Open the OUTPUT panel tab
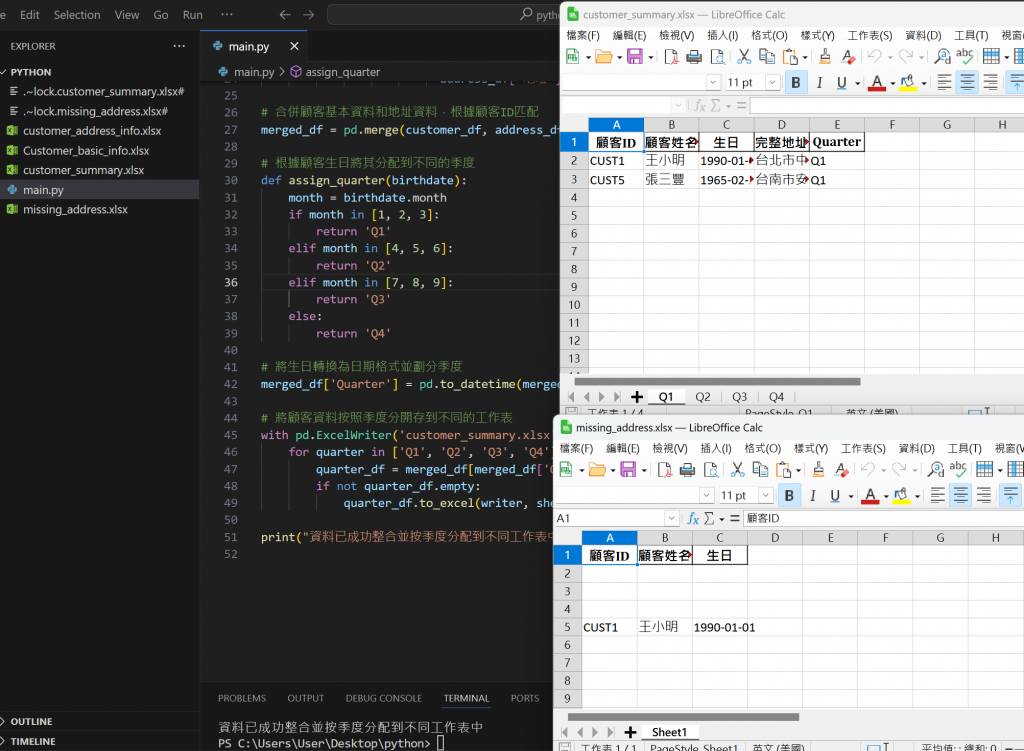The width and height of the screenshot is (1024, 751). tap(305, 698)
